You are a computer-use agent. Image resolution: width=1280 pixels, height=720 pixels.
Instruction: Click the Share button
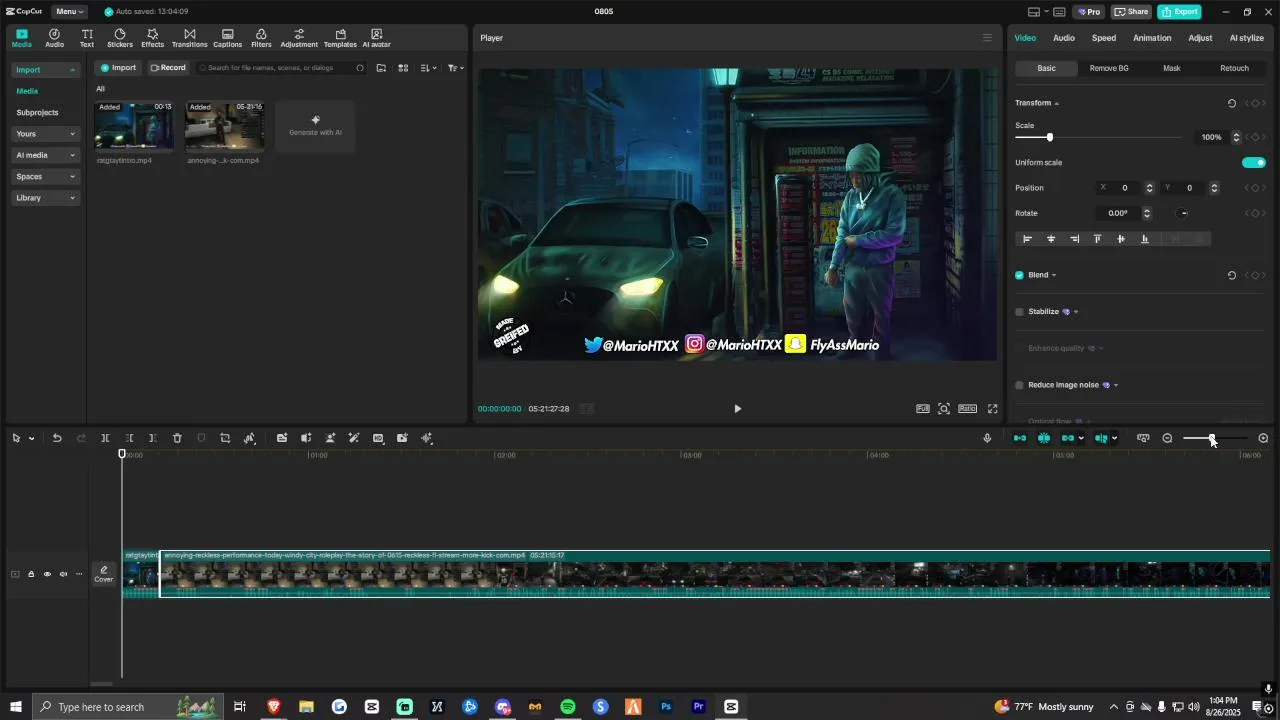click(x=1132, y=12)
